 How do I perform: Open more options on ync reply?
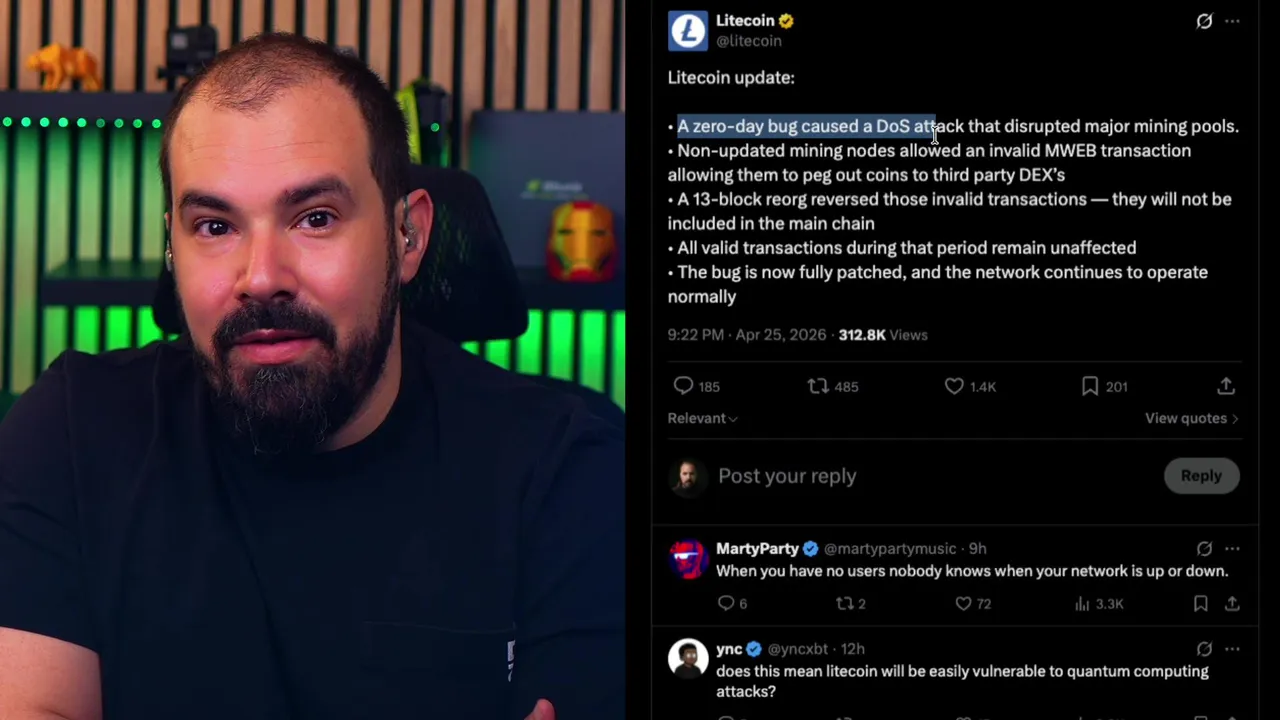(x=1232, y=649)
